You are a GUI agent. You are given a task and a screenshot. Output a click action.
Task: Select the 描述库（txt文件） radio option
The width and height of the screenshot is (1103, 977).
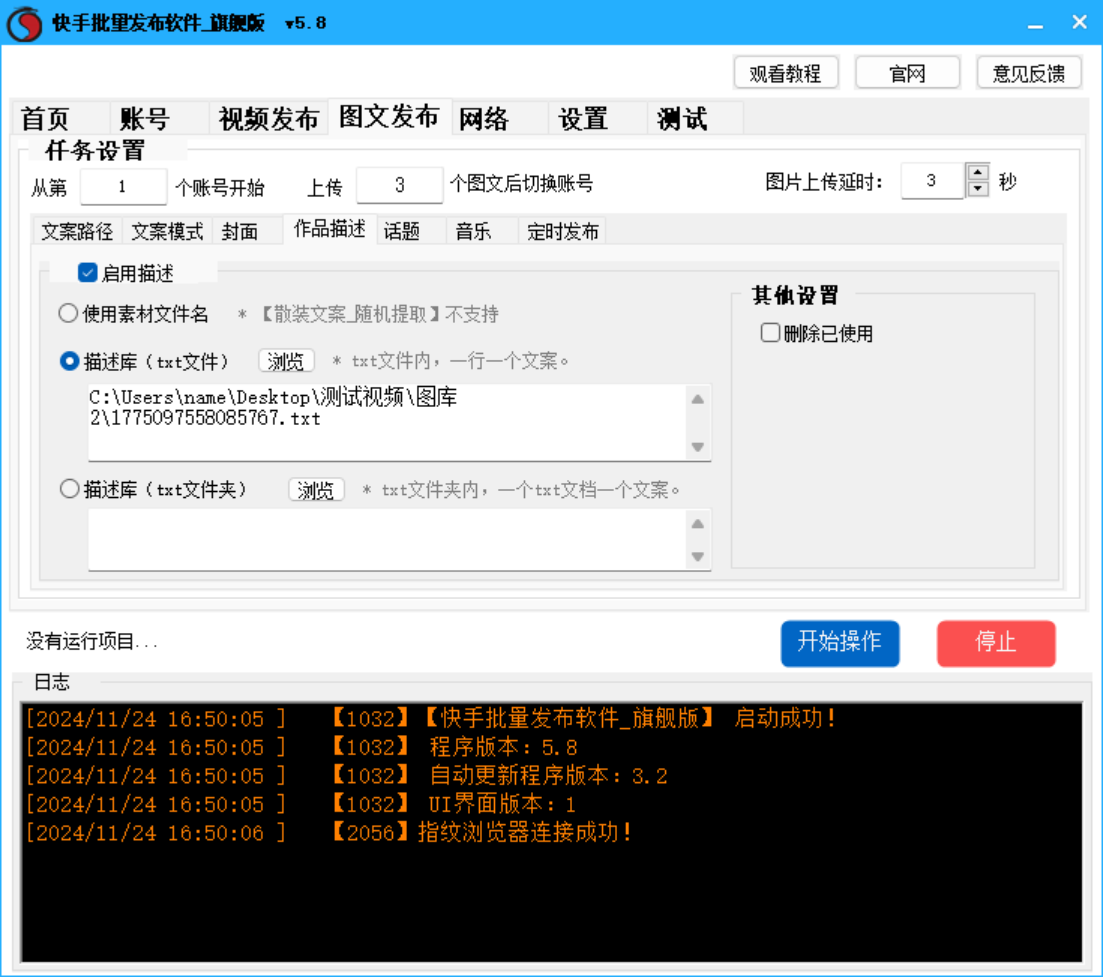point(69,362)
